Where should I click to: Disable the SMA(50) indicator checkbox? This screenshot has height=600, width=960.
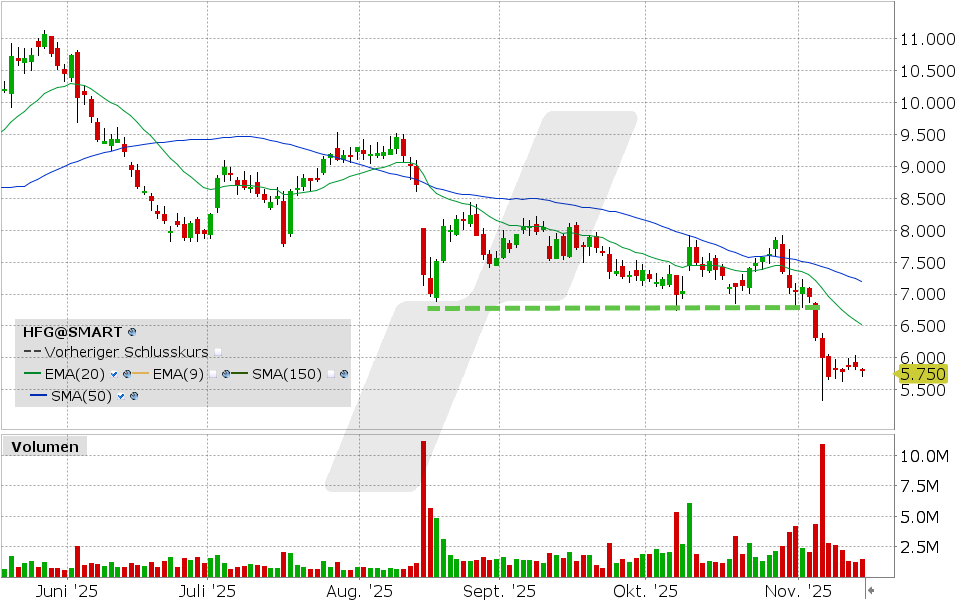(x=121, y=397)
